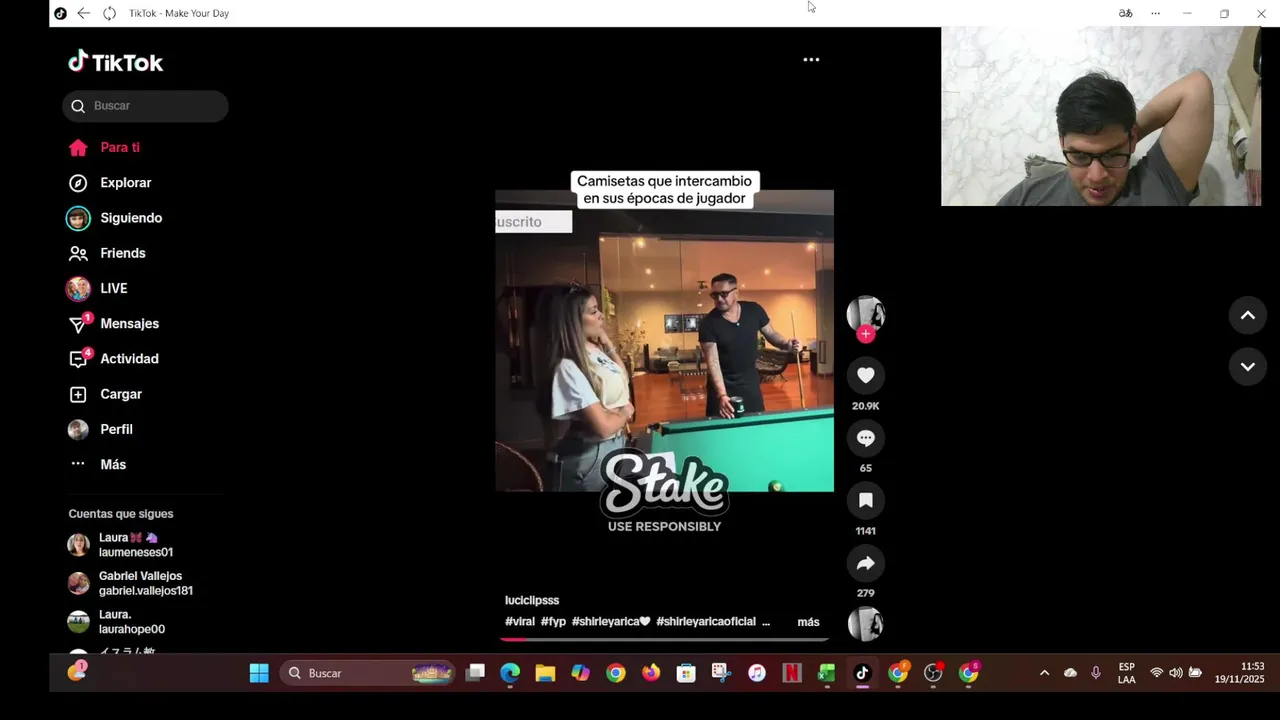1280x720 pixels.
Task: Like the video with the heart icon
Action: [866, 375]
